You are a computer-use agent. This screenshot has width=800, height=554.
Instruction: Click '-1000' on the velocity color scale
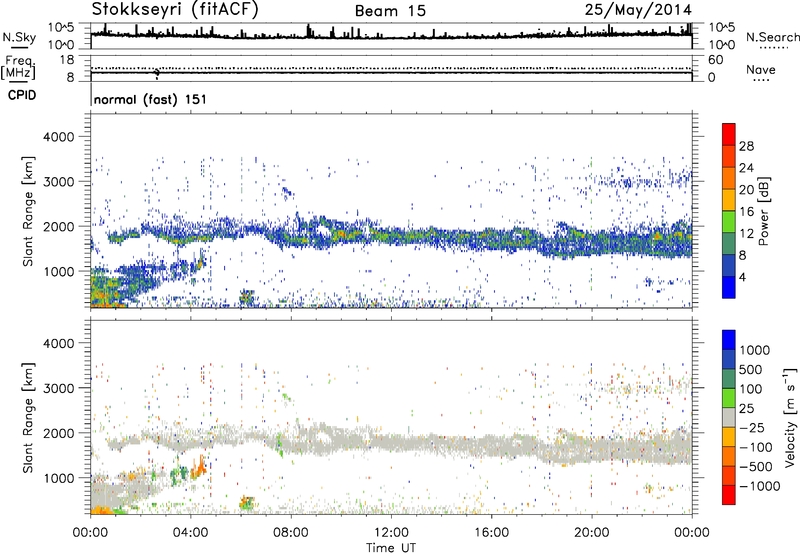pyautogui.click(x=759, y=486)
